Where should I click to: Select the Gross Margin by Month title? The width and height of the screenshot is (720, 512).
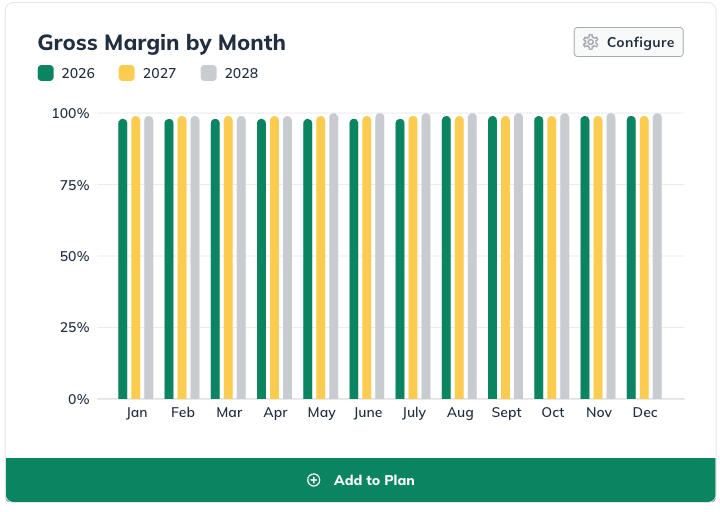coord(162,43)
